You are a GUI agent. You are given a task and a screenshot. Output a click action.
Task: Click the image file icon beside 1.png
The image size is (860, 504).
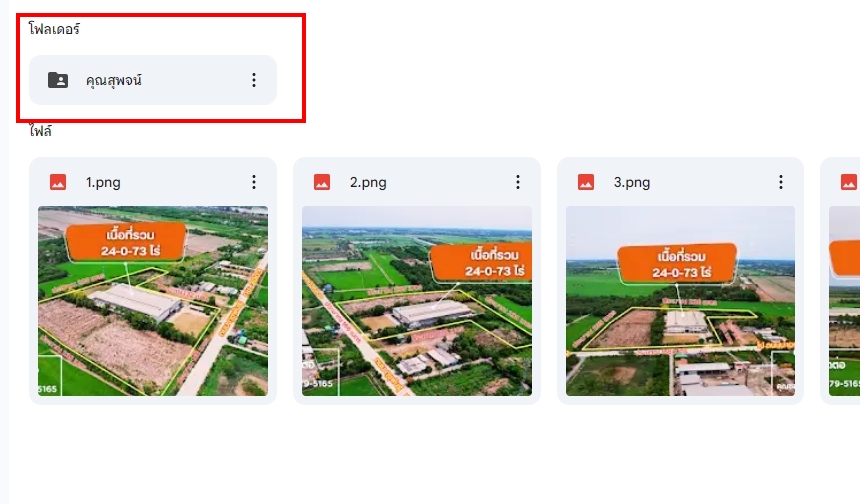point(58,182)
